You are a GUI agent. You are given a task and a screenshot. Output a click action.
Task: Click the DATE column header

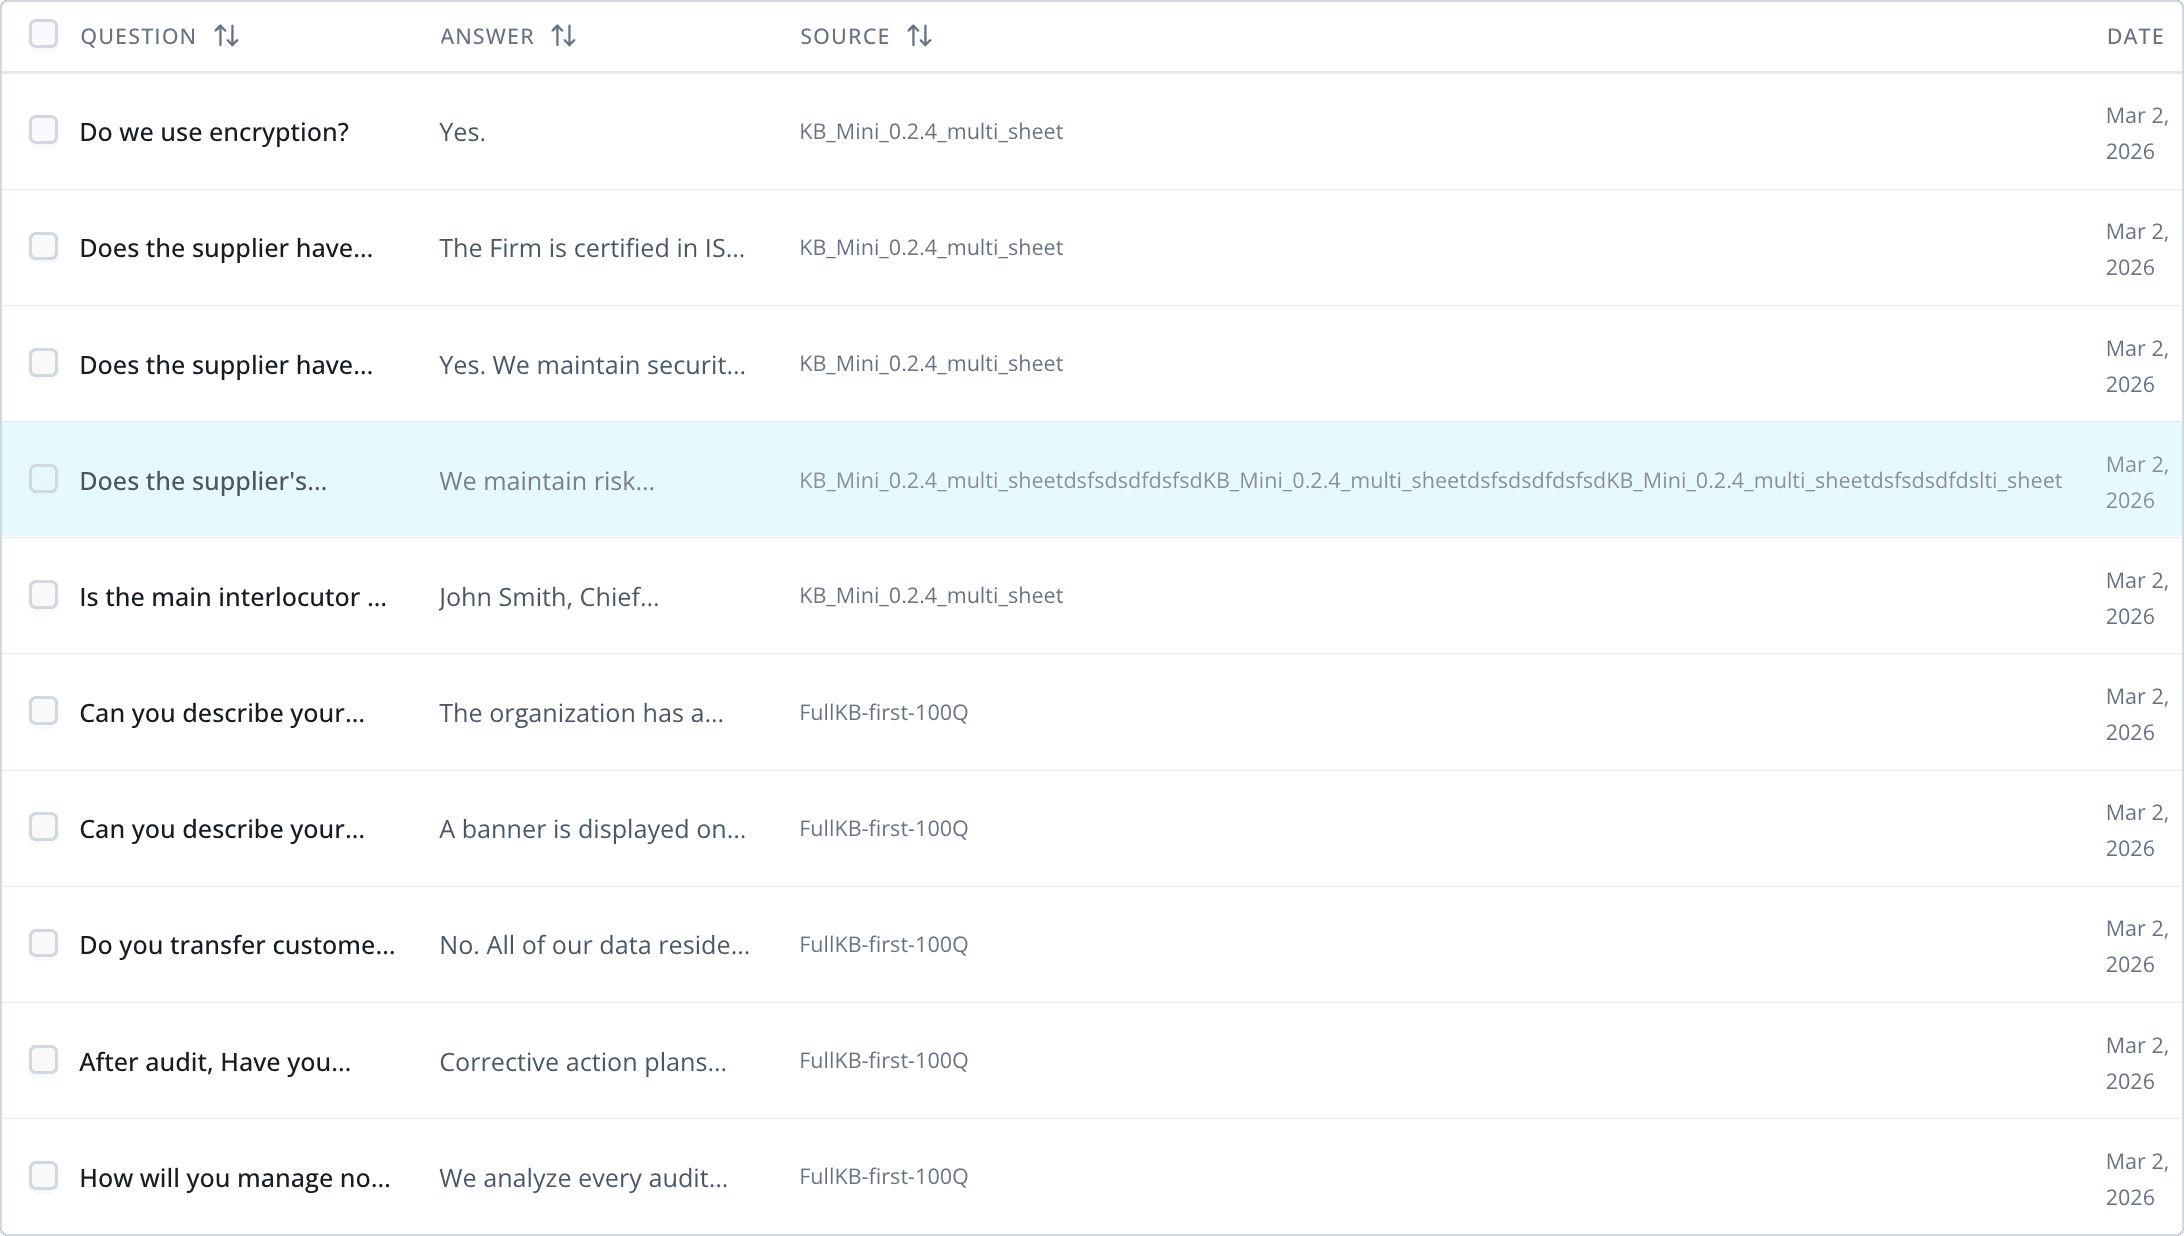2134,36
